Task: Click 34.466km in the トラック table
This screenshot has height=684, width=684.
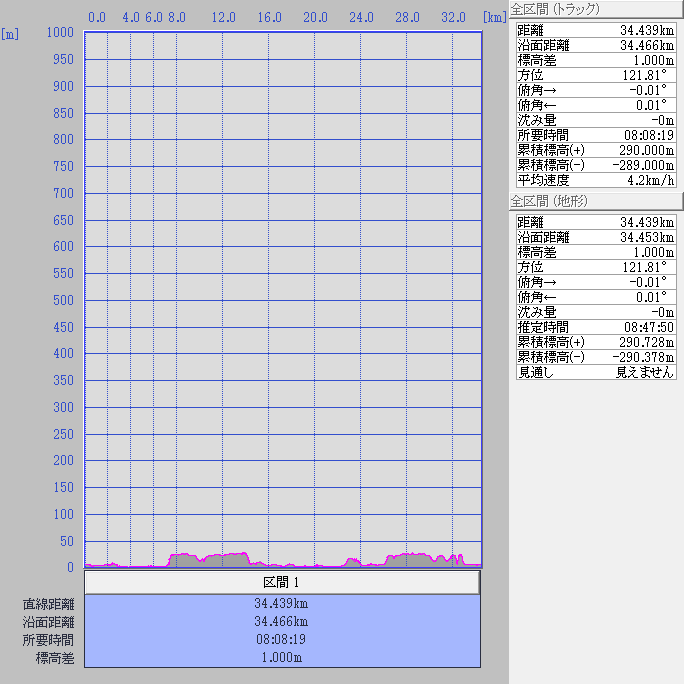Action: tap(647, 45)
